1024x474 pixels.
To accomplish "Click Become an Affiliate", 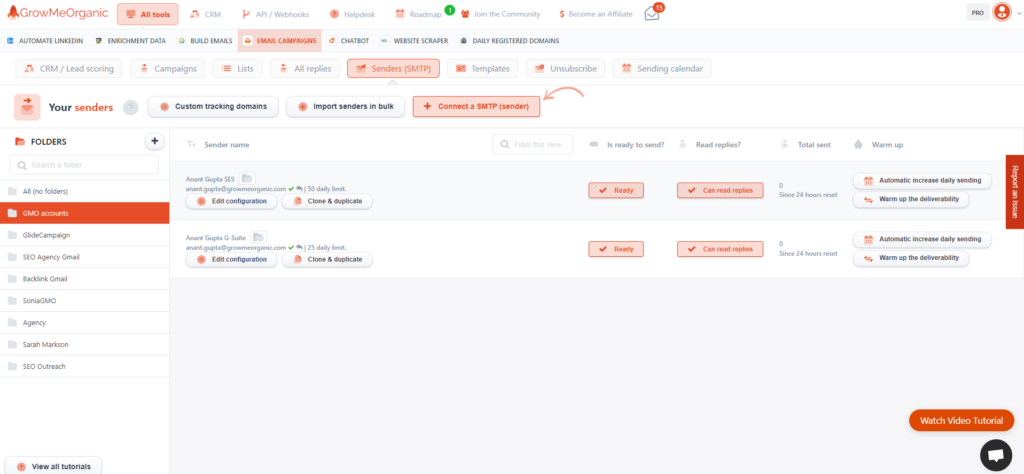I will pos(596,14).
